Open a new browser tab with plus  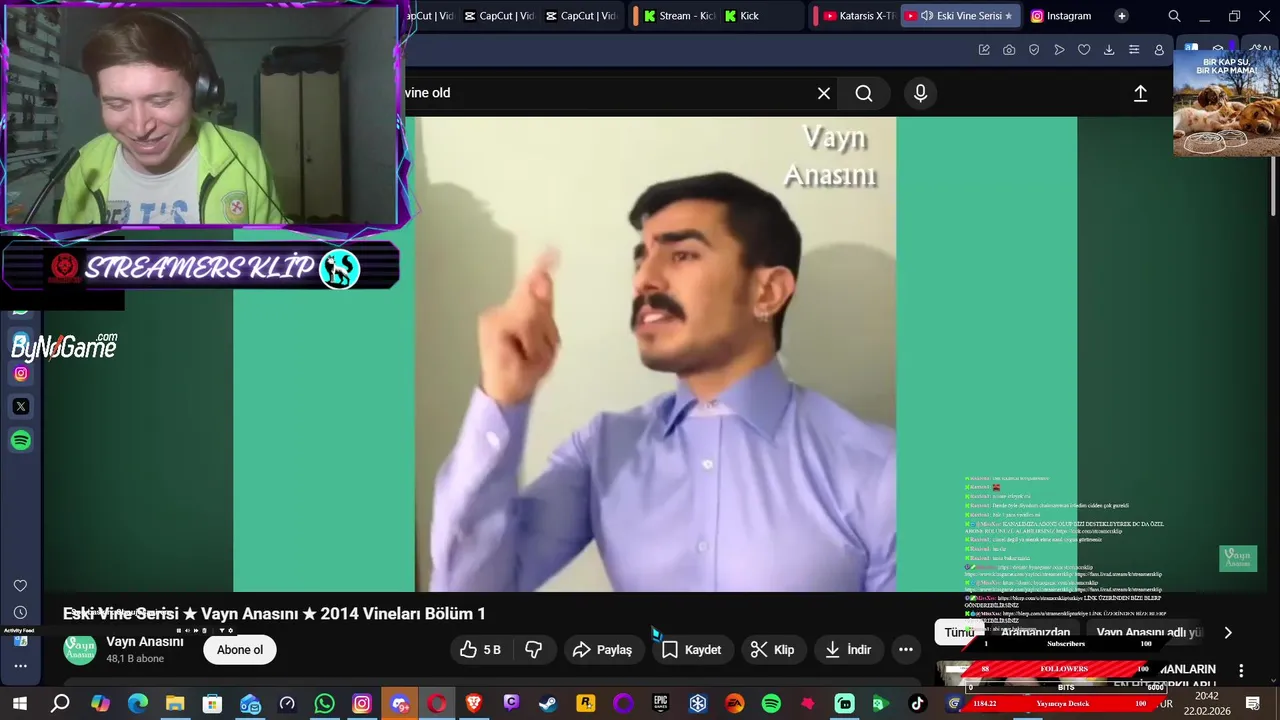coord(1121,16)
